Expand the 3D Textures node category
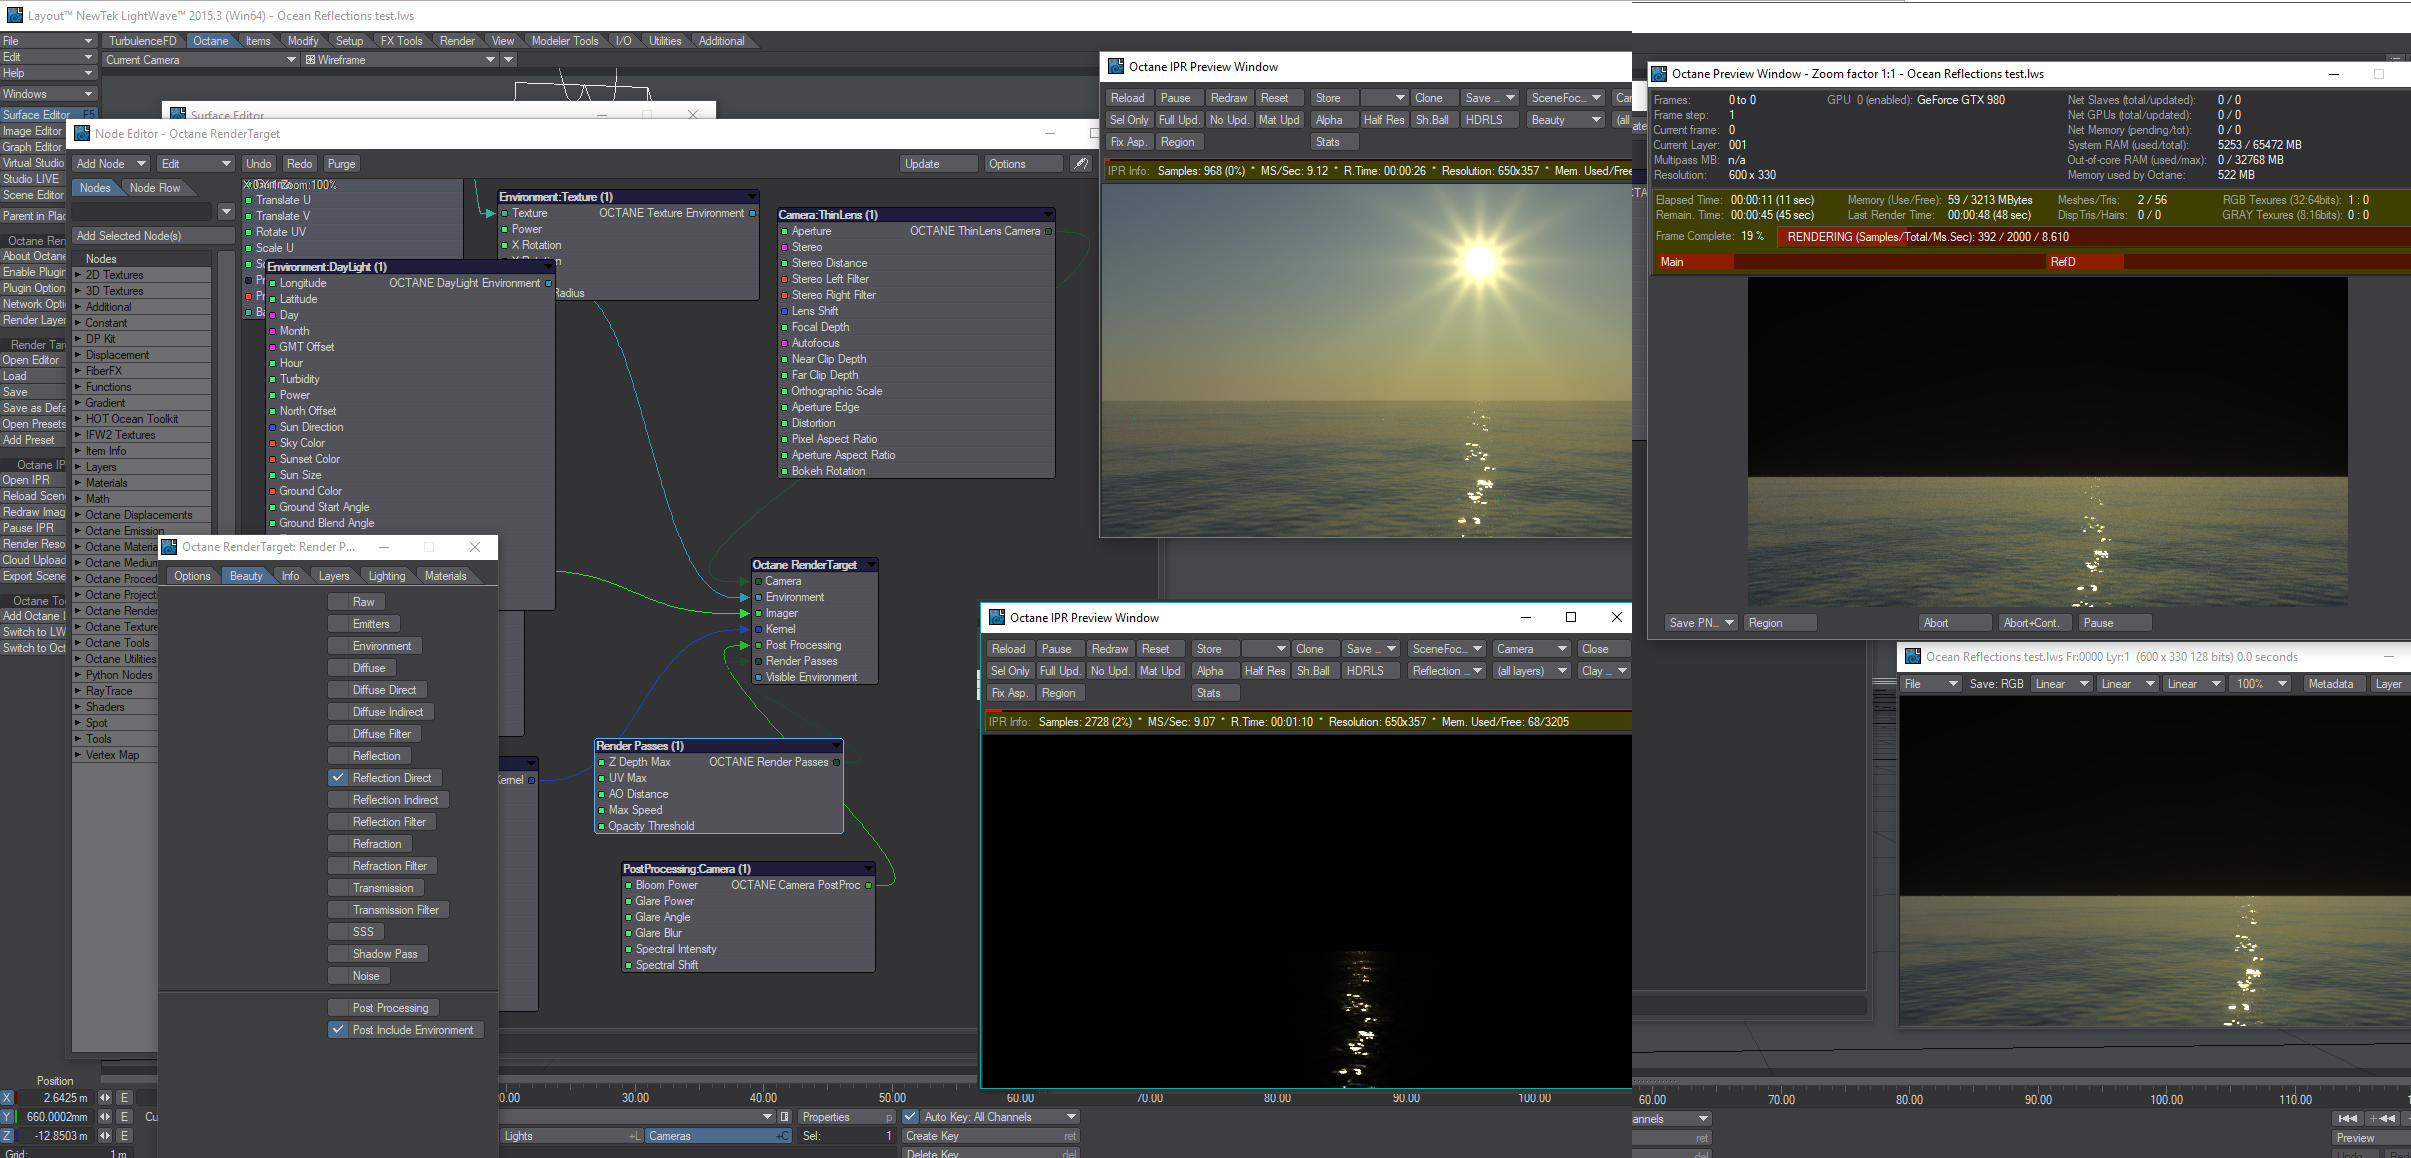 (x=78, y=291)
